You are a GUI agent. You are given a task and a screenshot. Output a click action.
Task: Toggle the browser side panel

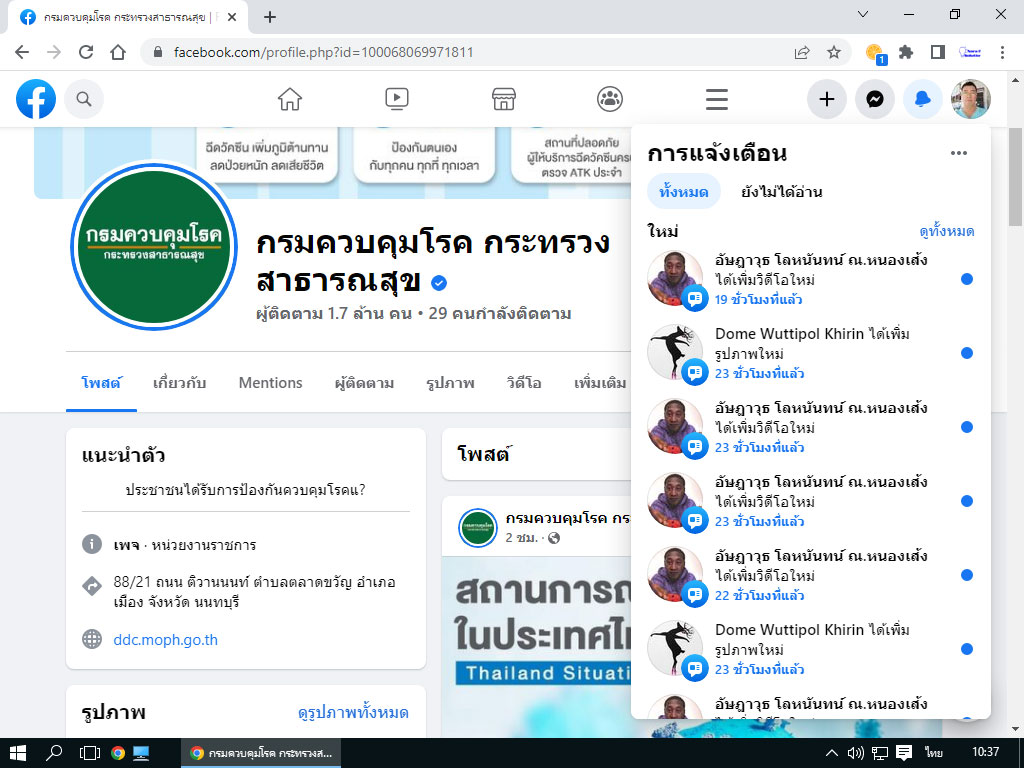(x=938, y=52)
